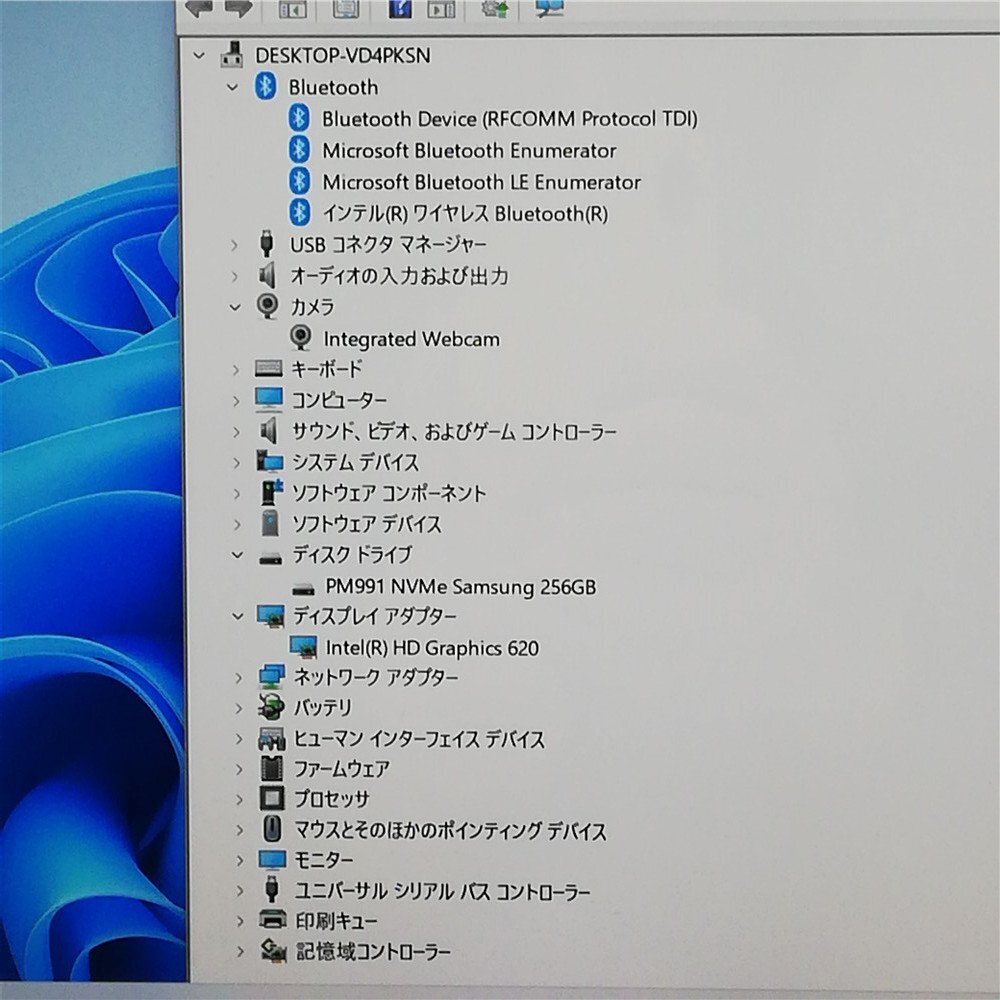
Task: Select the サウンド、ビデオ、およびゲーム コントローラー label
Action: (454, 432)
